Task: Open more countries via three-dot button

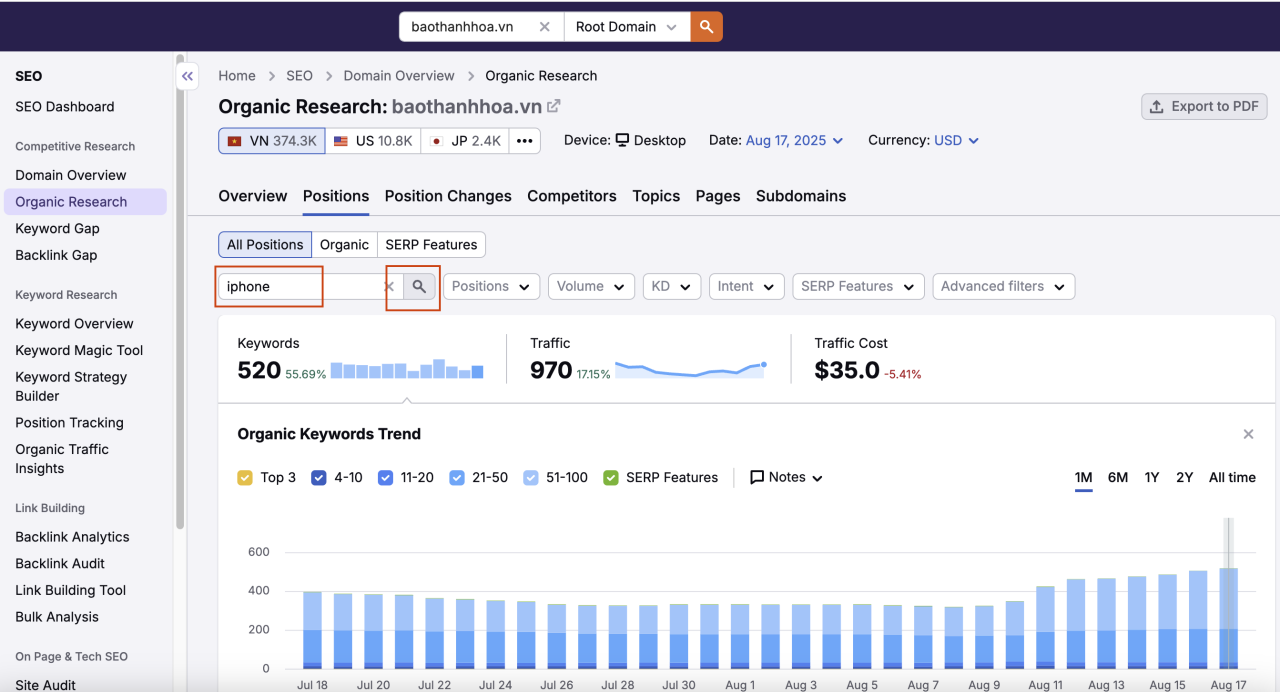Action: coord(524,141)
